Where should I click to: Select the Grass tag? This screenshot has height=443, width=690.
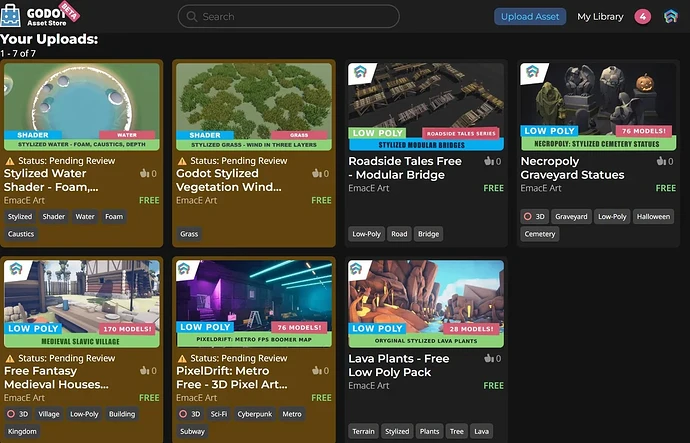[x=189, y=234]
